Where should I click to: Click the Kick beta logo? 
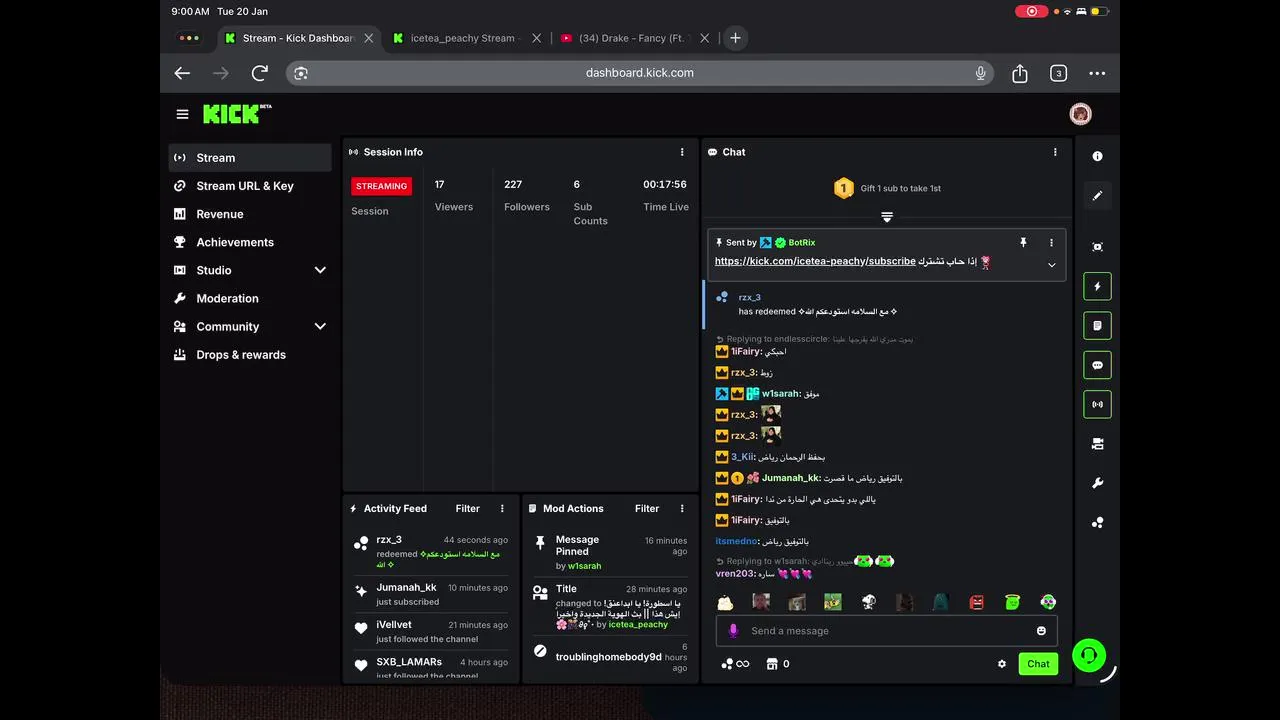(237, 114)
